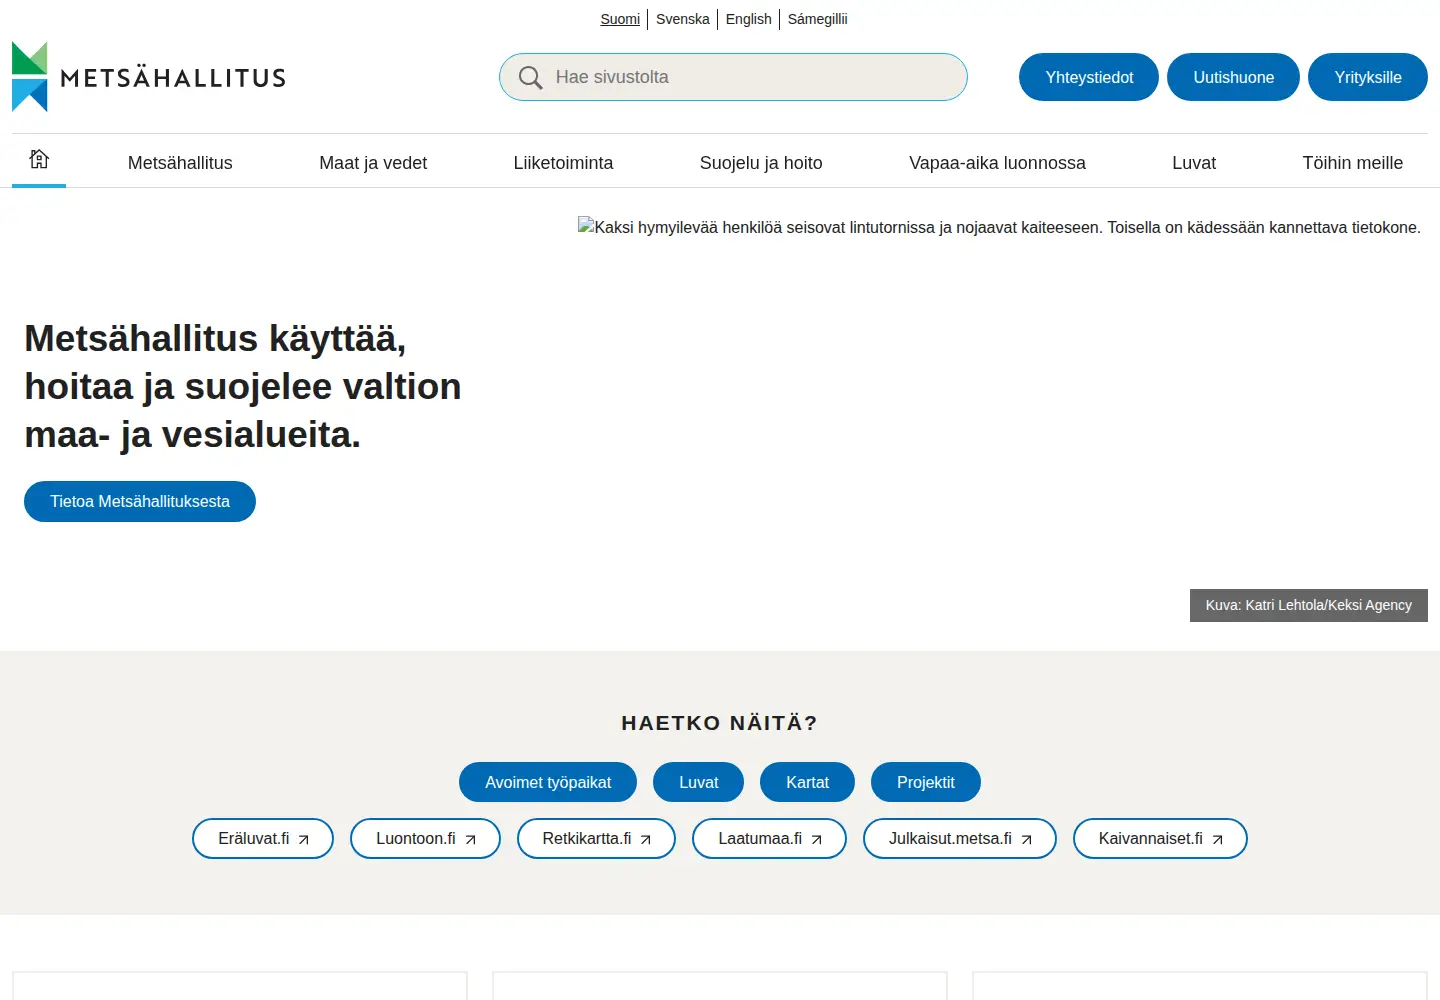Screen dimensions: 1440x1000
Task: Open Maat ja vedet menu
Action: (x=373, y=163)
